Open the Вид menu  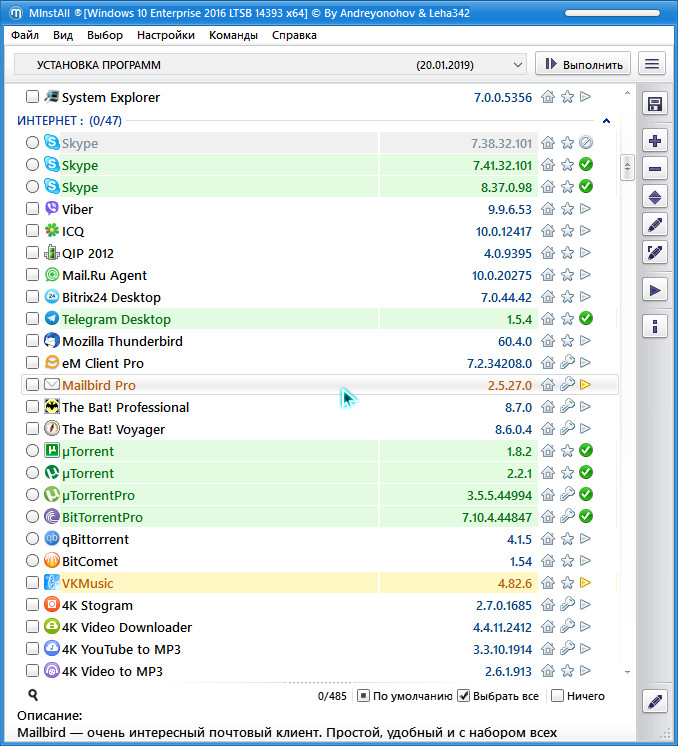(63, 35)
